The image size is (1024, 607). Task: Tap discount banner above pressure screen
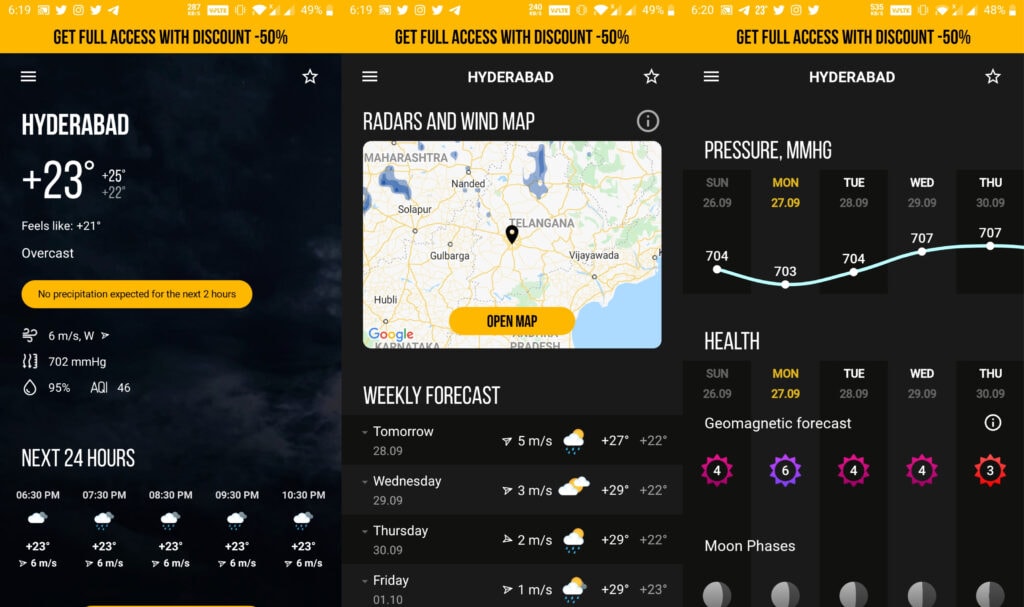point(854,37)
